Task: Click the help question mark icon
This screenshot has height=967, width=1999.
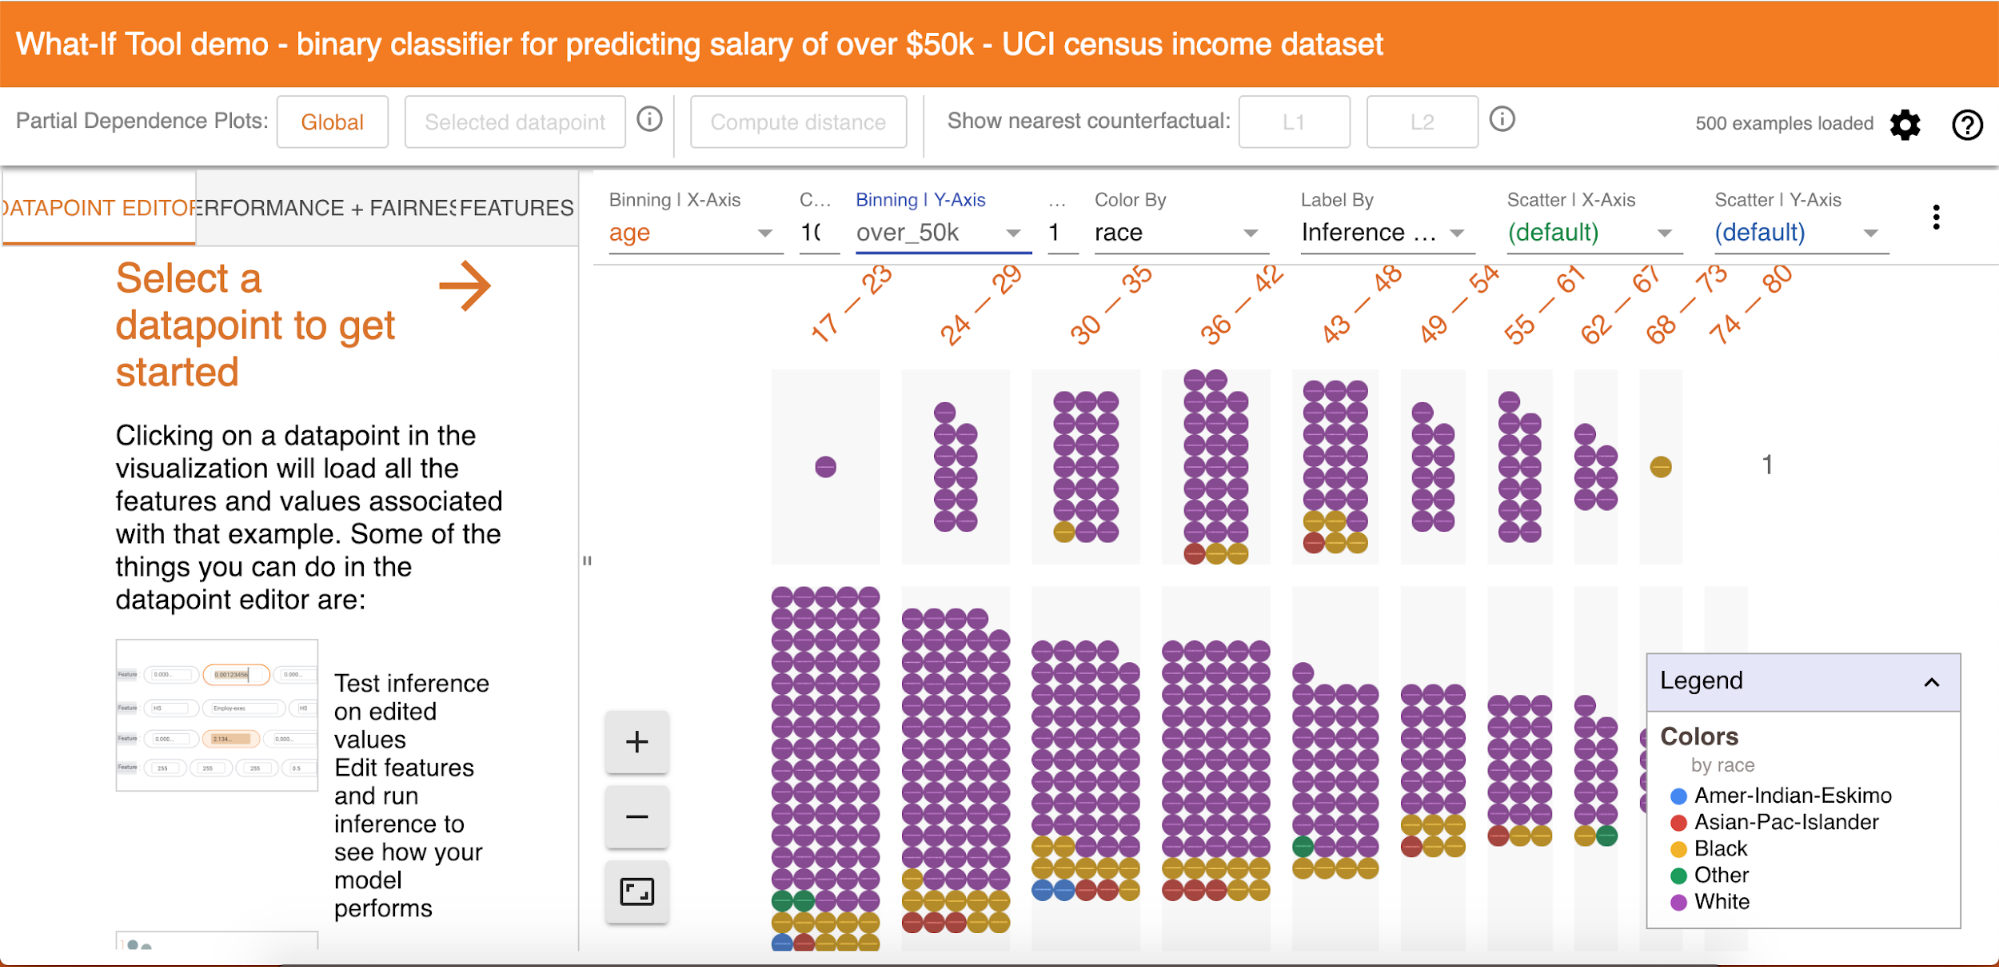Action: 1967,124
